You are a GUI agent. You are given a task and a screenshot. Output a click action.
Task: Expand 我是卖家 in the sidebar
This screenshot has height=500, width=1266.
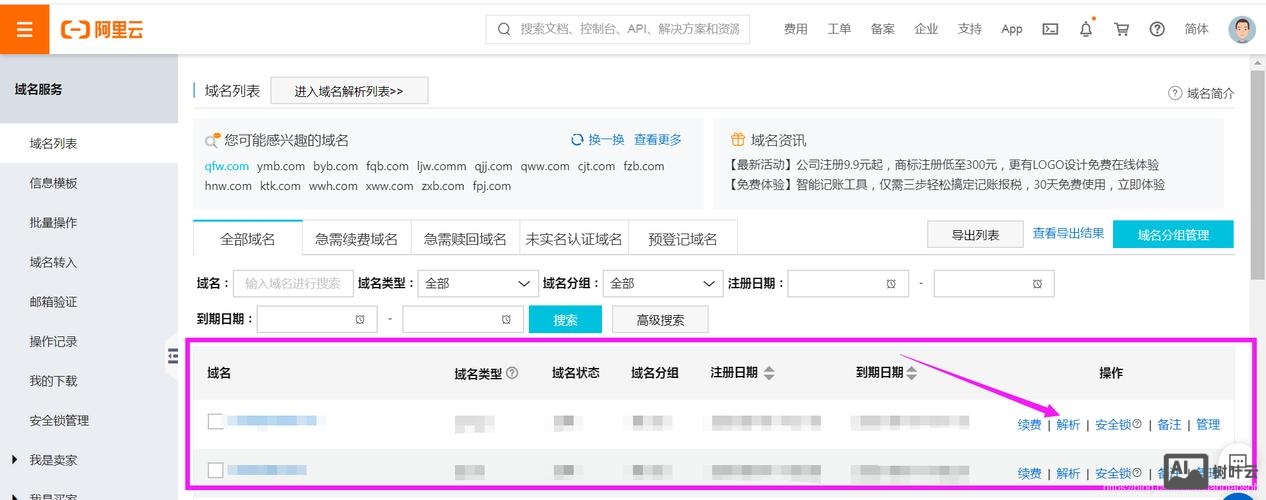[52, 460]
